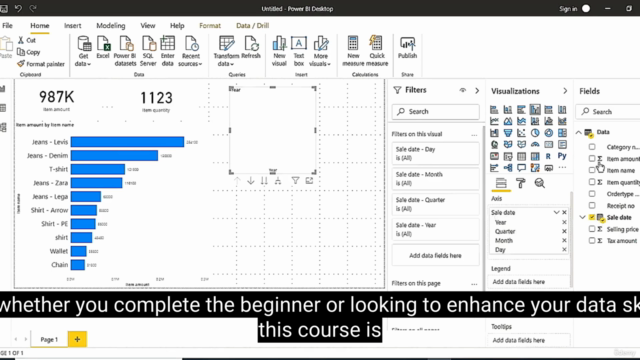
Task: Collapse the Sale date hierarchy in Fields
Action: pyautogui.click(x=582, y=217)
